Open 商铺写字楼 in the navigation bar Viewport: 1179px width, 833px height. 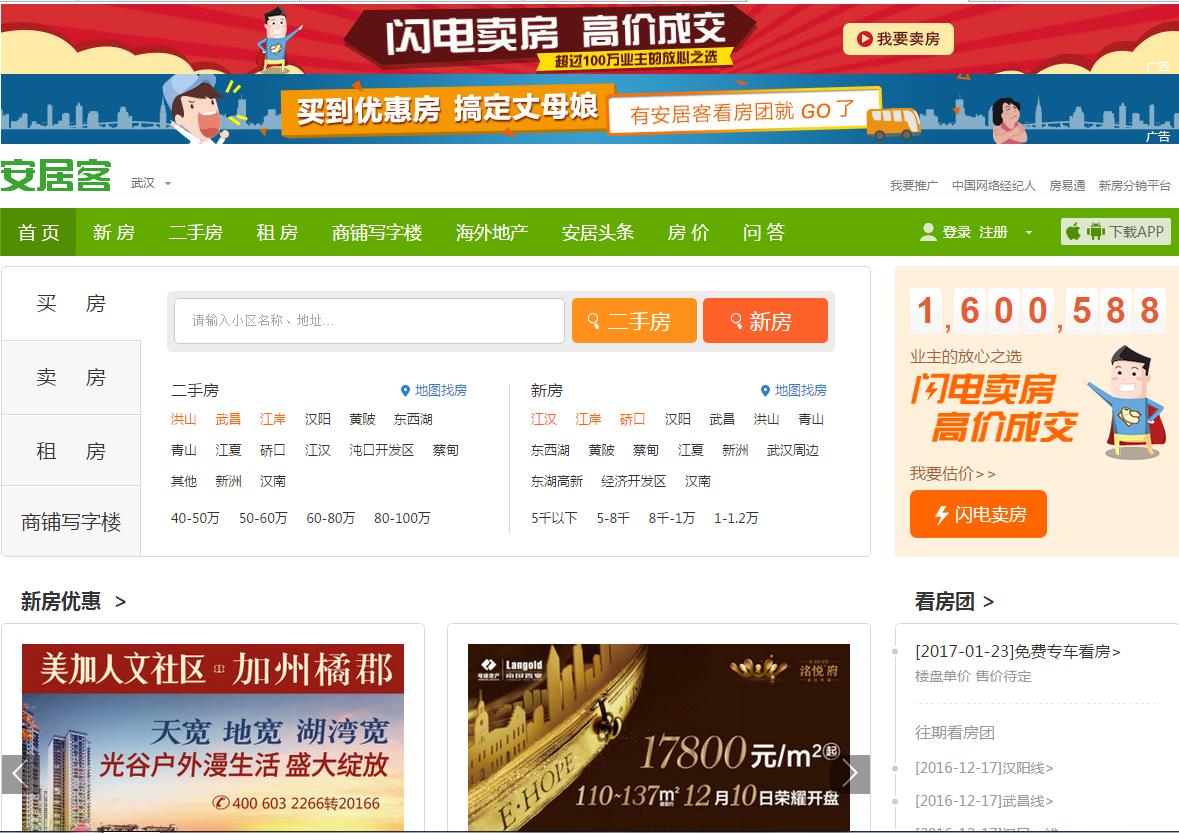[377, 232]
